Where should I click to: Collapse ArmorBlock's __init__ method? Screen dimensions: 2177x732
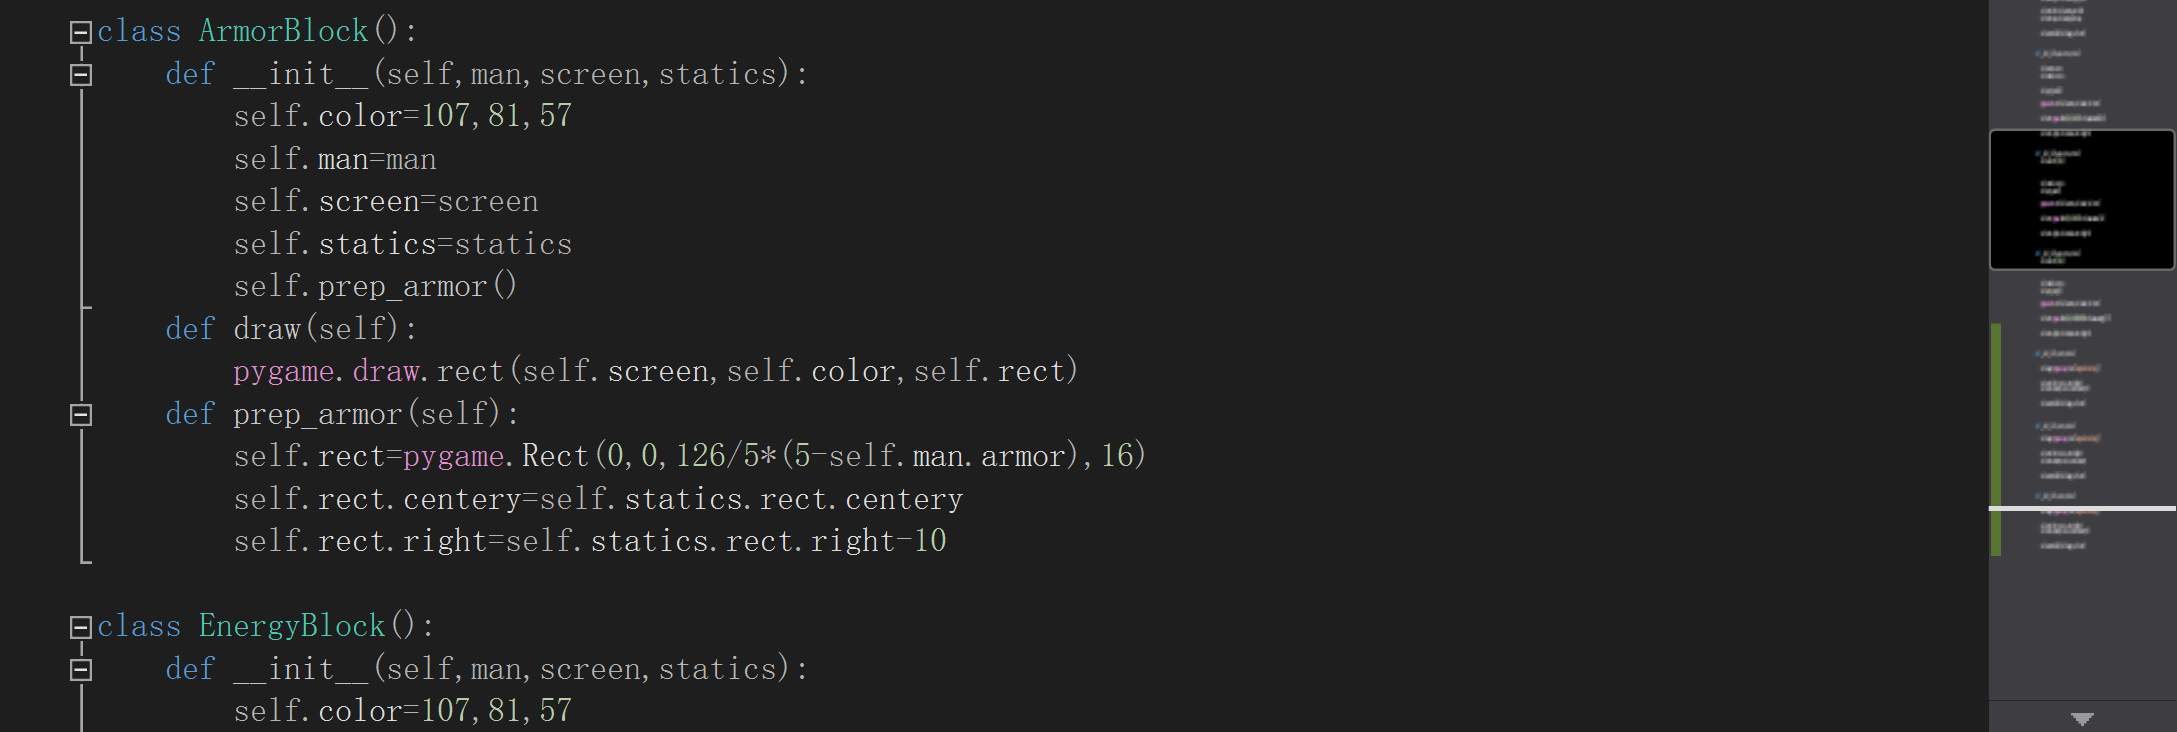(81, 75)
